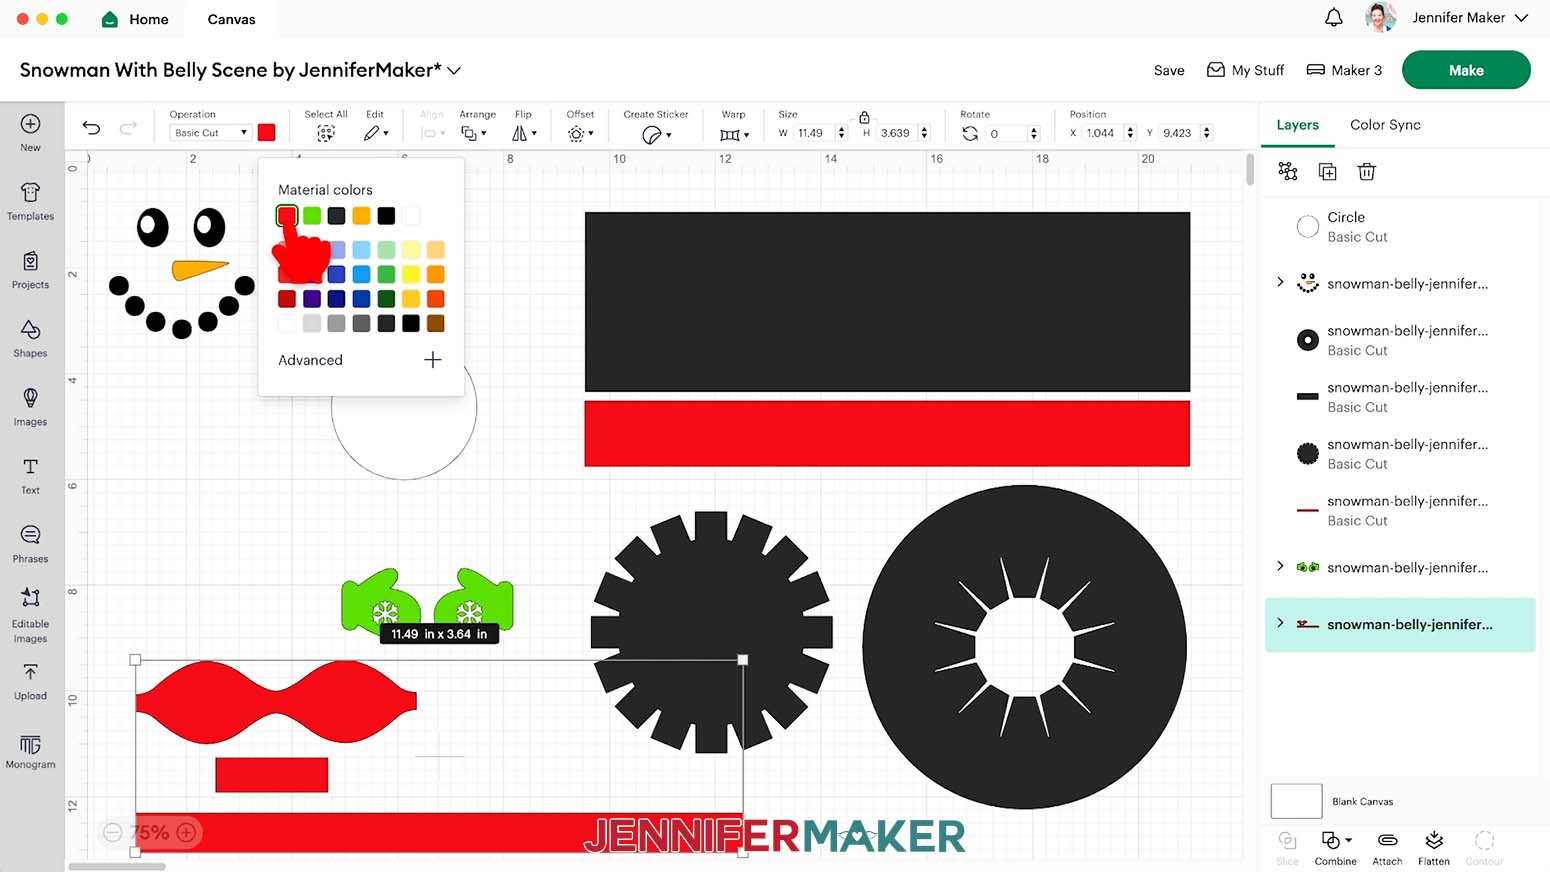
Task: Select the Maker 3 machine
Action: click(x=1344, y=70)
